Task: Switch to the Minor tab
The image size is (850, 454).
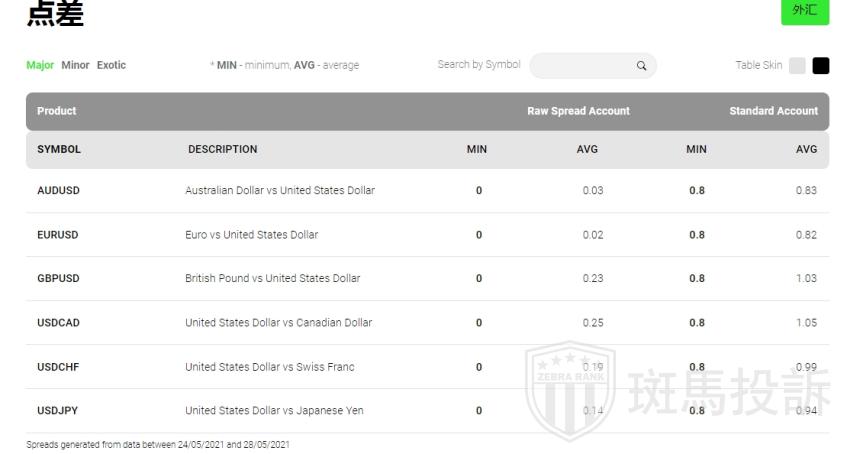Action: (x=75, y=66)
